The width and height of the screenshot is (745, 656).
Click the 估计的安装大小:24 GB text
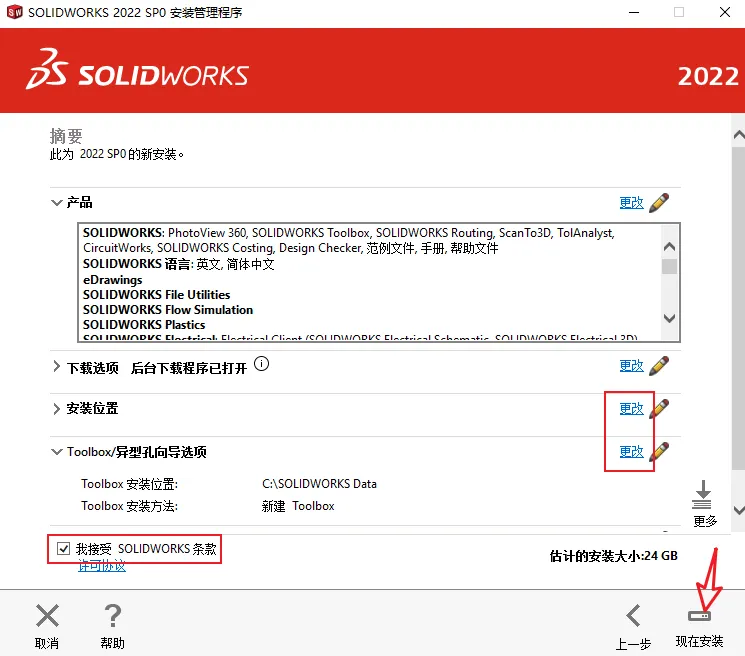613,556
